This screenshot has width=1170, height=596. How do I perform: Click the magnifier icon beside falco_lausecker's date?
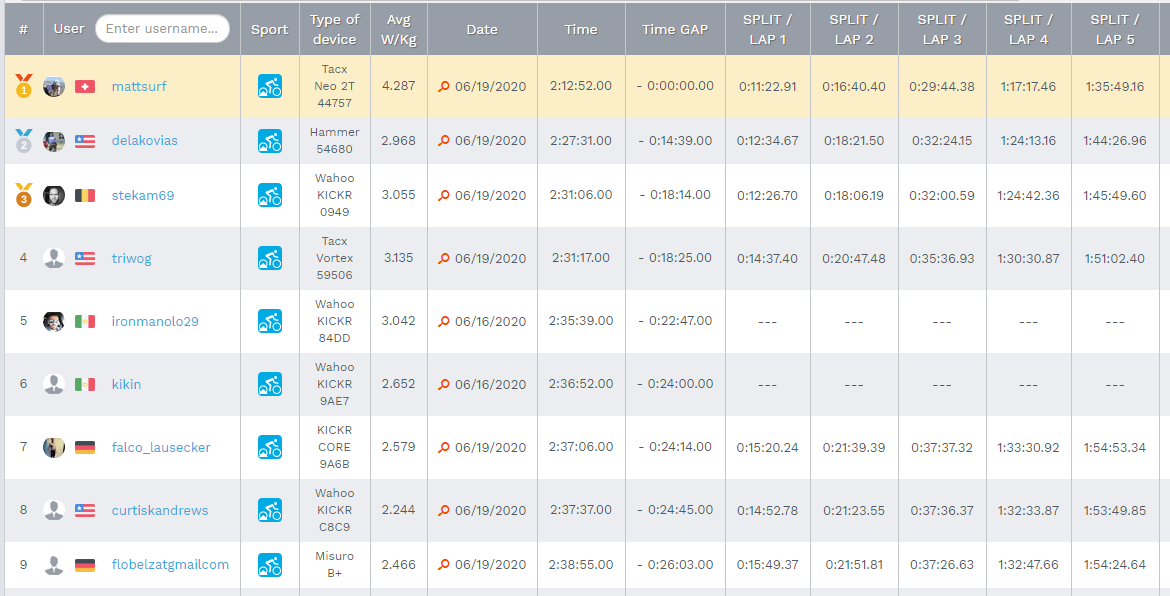pos(444,448)
